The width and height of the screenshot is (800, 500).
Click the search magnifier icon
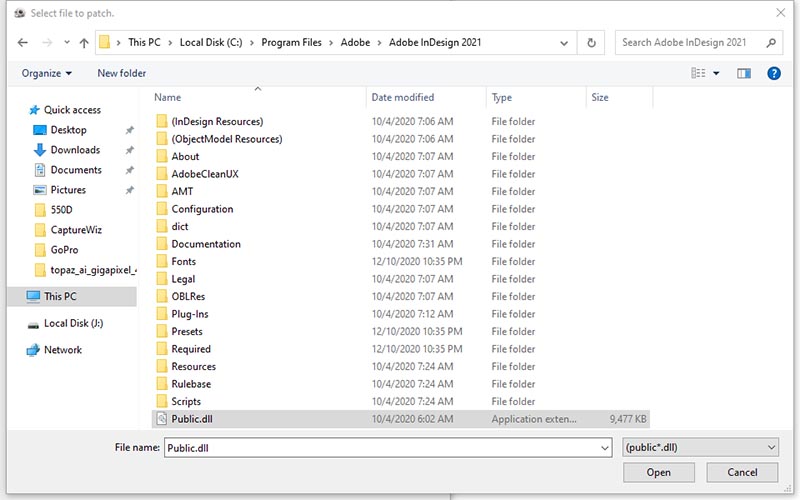(x=771, y=43)
